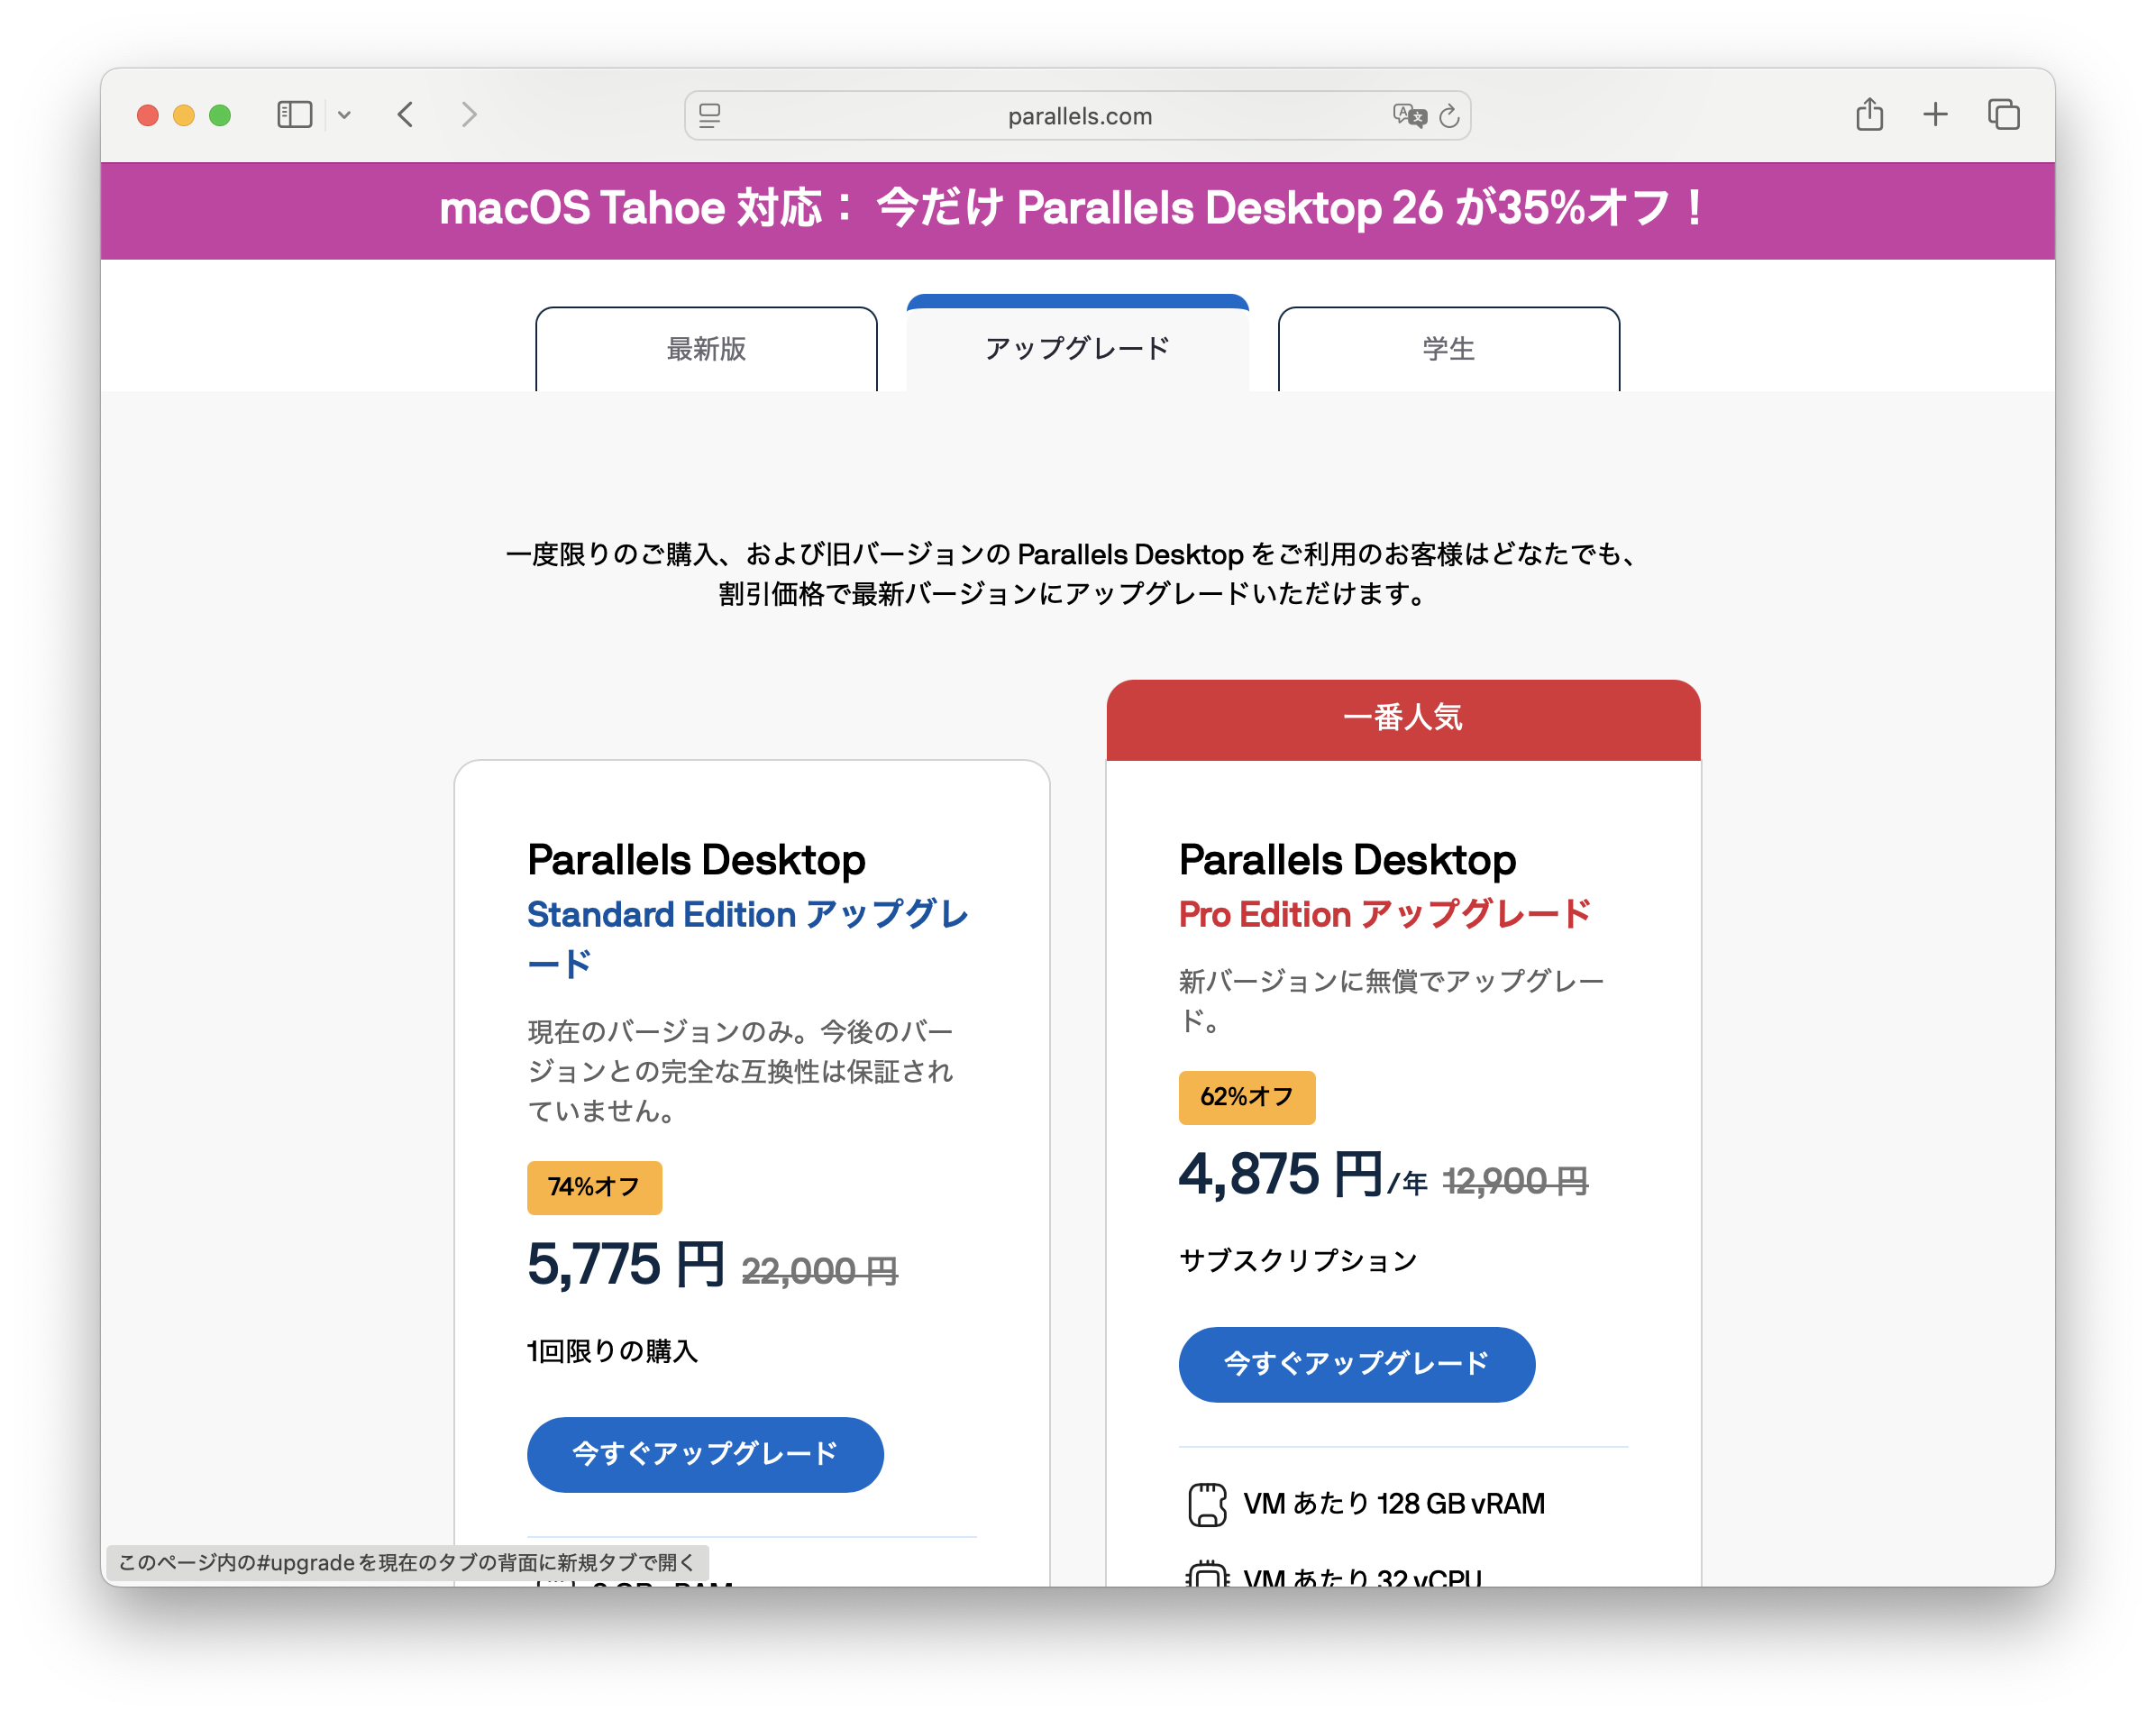
Task: Click the macOS Tahoe 35% off banner
Action: (1077, 210)
